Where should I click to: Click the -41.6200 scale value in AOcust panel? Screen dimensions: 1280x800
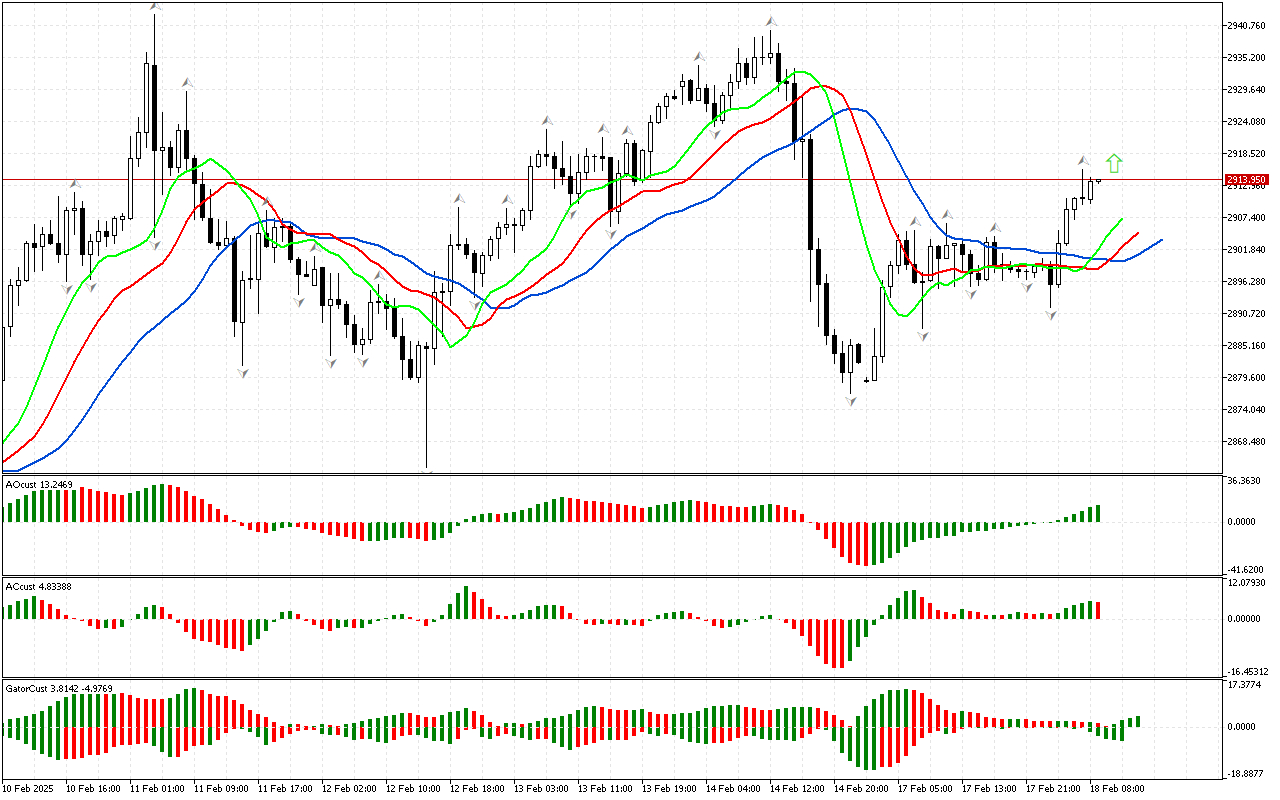point(1247,568)
